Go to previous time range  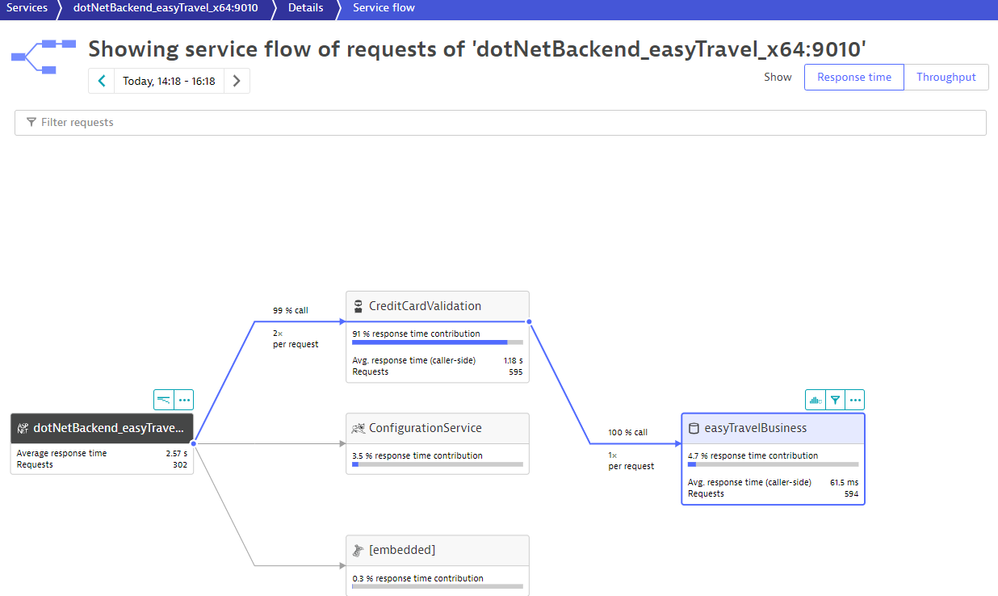point(102,81)
